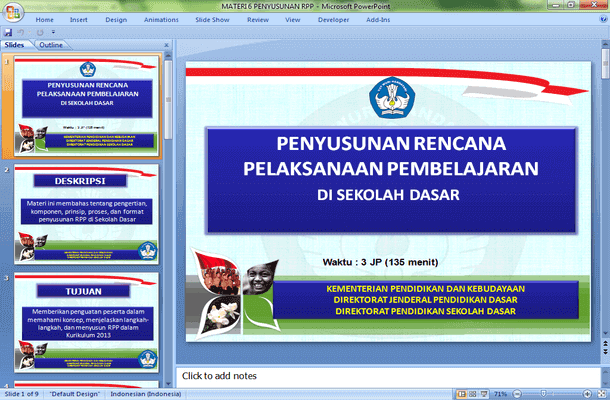Open the View ribbon tab
The height and width of the screenshot is (400, 610).
coord(293,20)
